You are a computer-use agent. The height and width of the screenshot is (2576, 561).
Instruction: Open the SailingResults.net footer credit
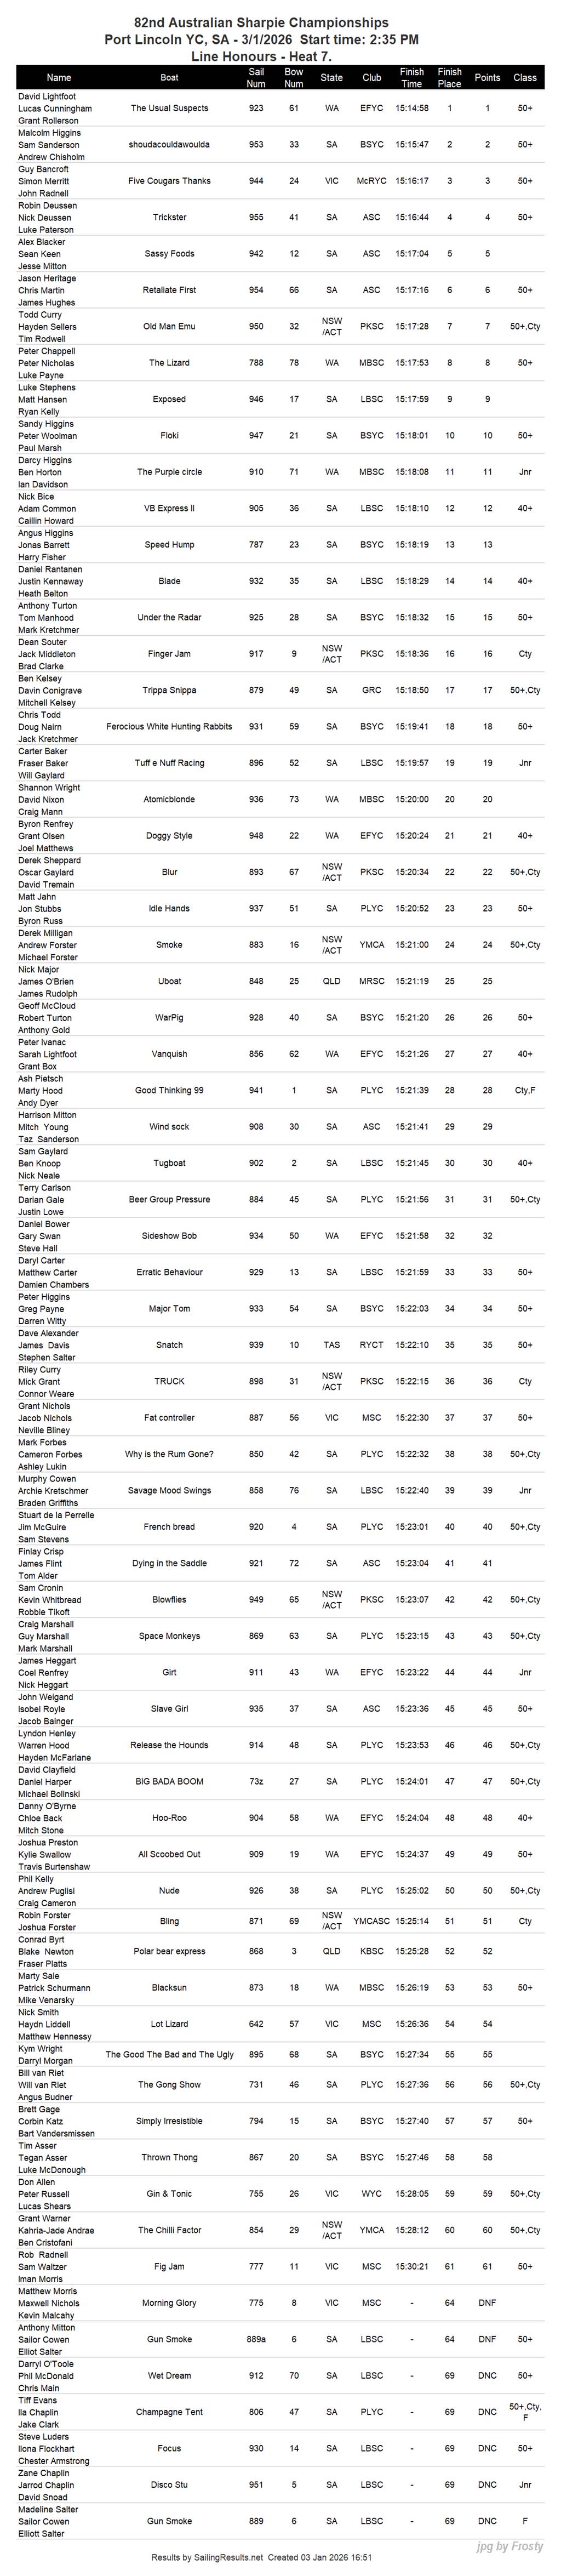tap(206, 2557)
